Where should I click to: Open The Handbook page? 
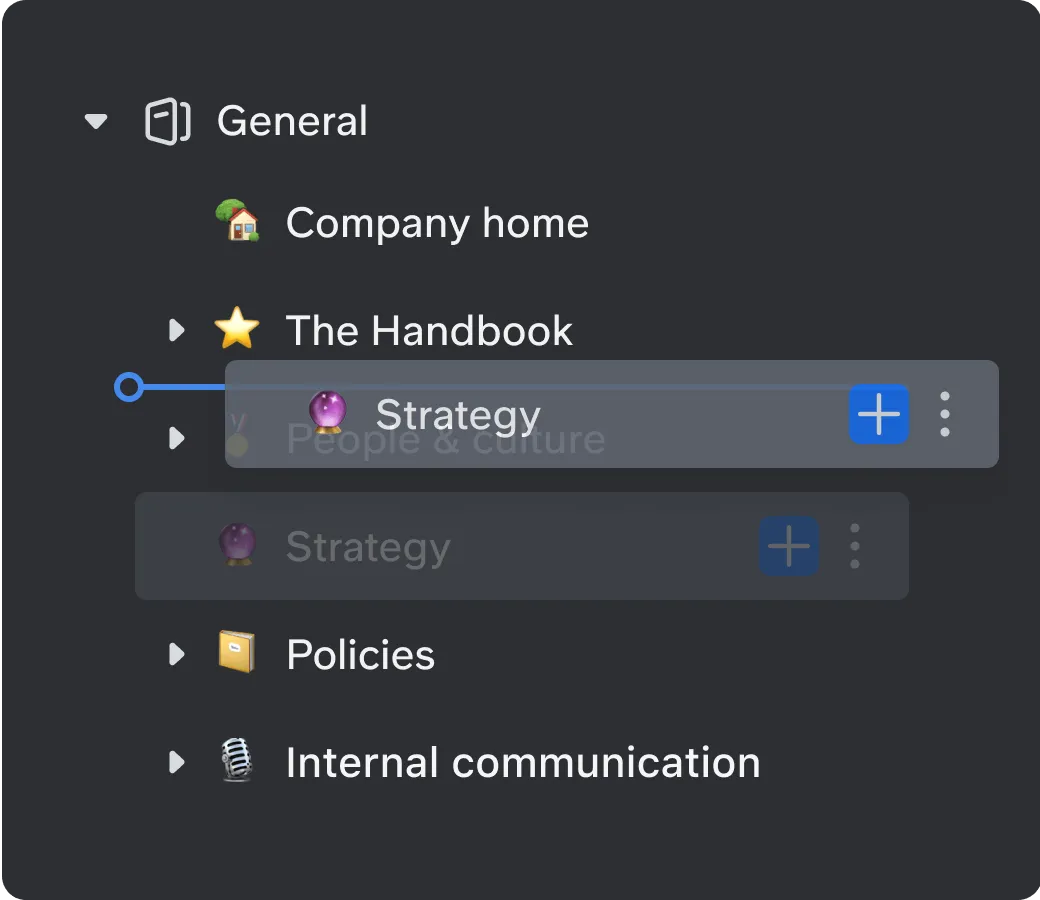click(x=429, y=330)
